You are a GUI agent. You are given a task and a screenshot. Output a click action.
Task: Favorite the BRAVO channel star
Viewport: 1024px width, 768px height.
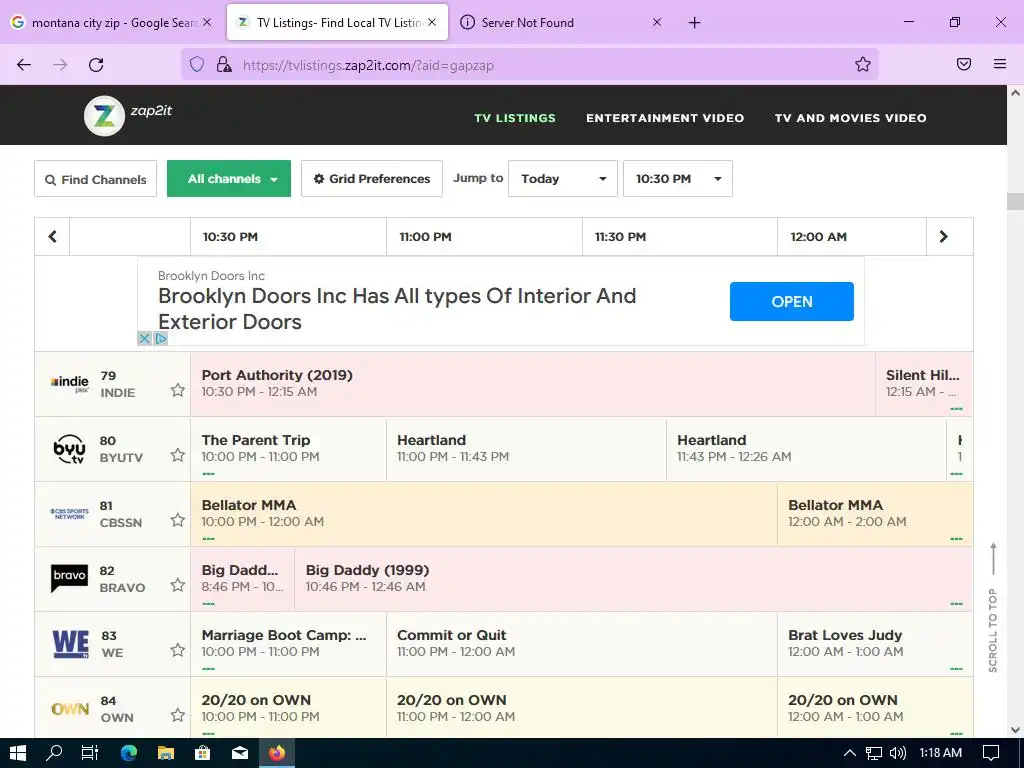tap(178, 585)
